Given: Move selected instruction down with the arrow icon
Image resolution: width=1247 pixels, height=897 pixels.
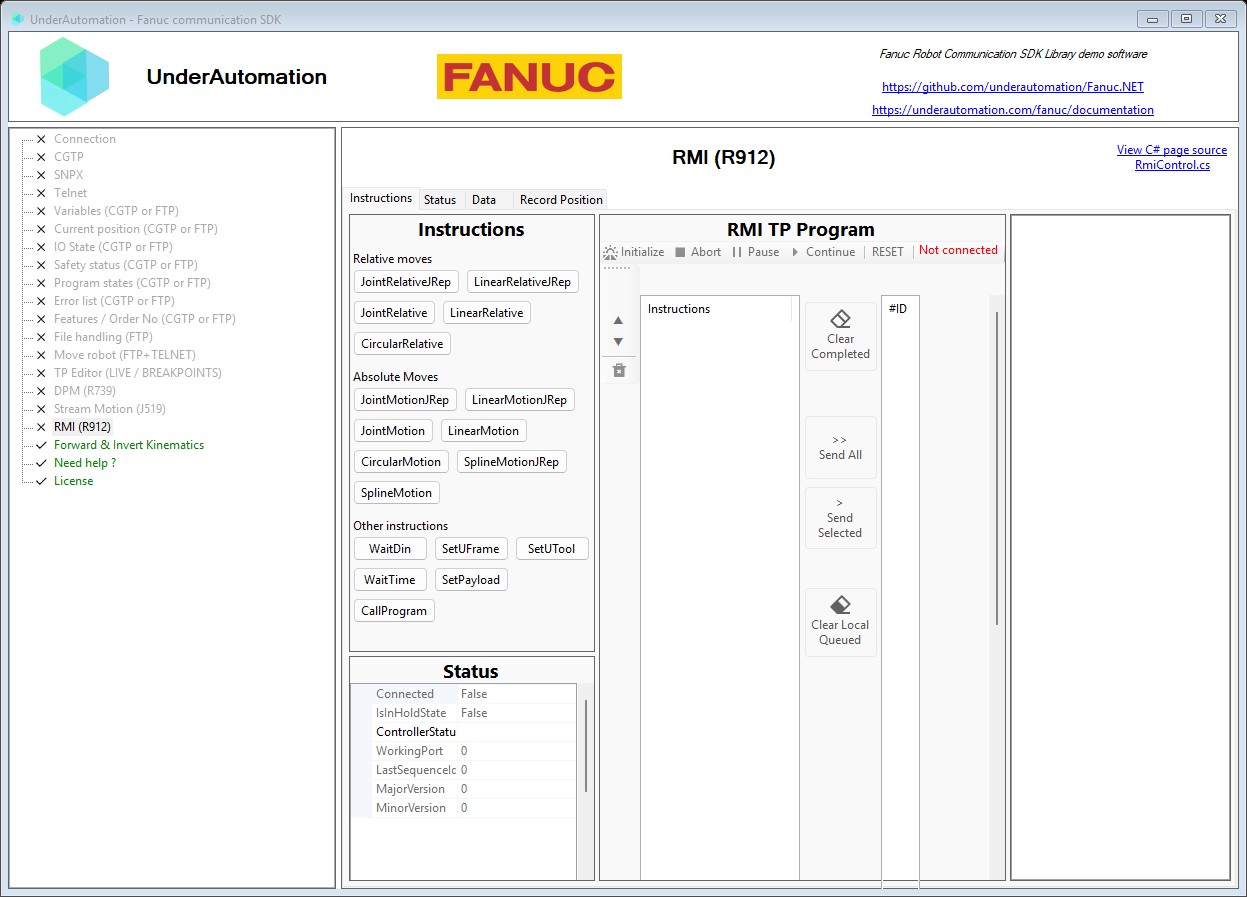Looking at the screenshot, I should tap(618, 342).
